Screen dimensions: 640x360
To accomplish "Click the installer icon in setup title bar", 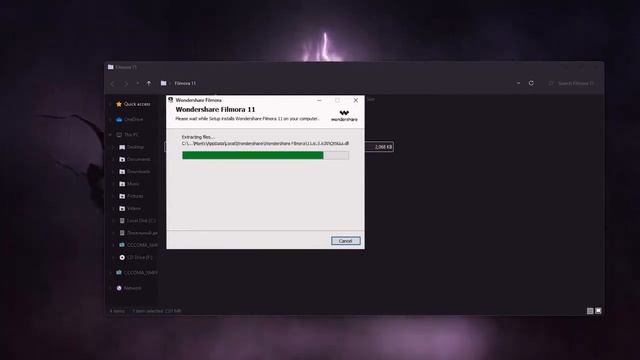I will (x=171, y=100).
